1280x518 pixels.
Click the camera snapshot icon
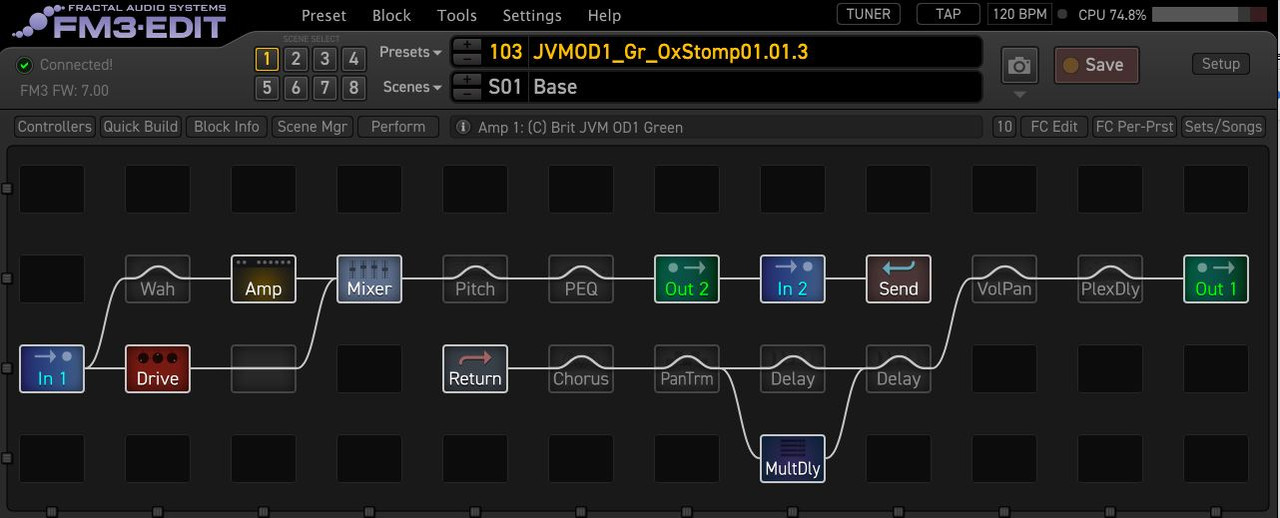[x=1019, y=65]
